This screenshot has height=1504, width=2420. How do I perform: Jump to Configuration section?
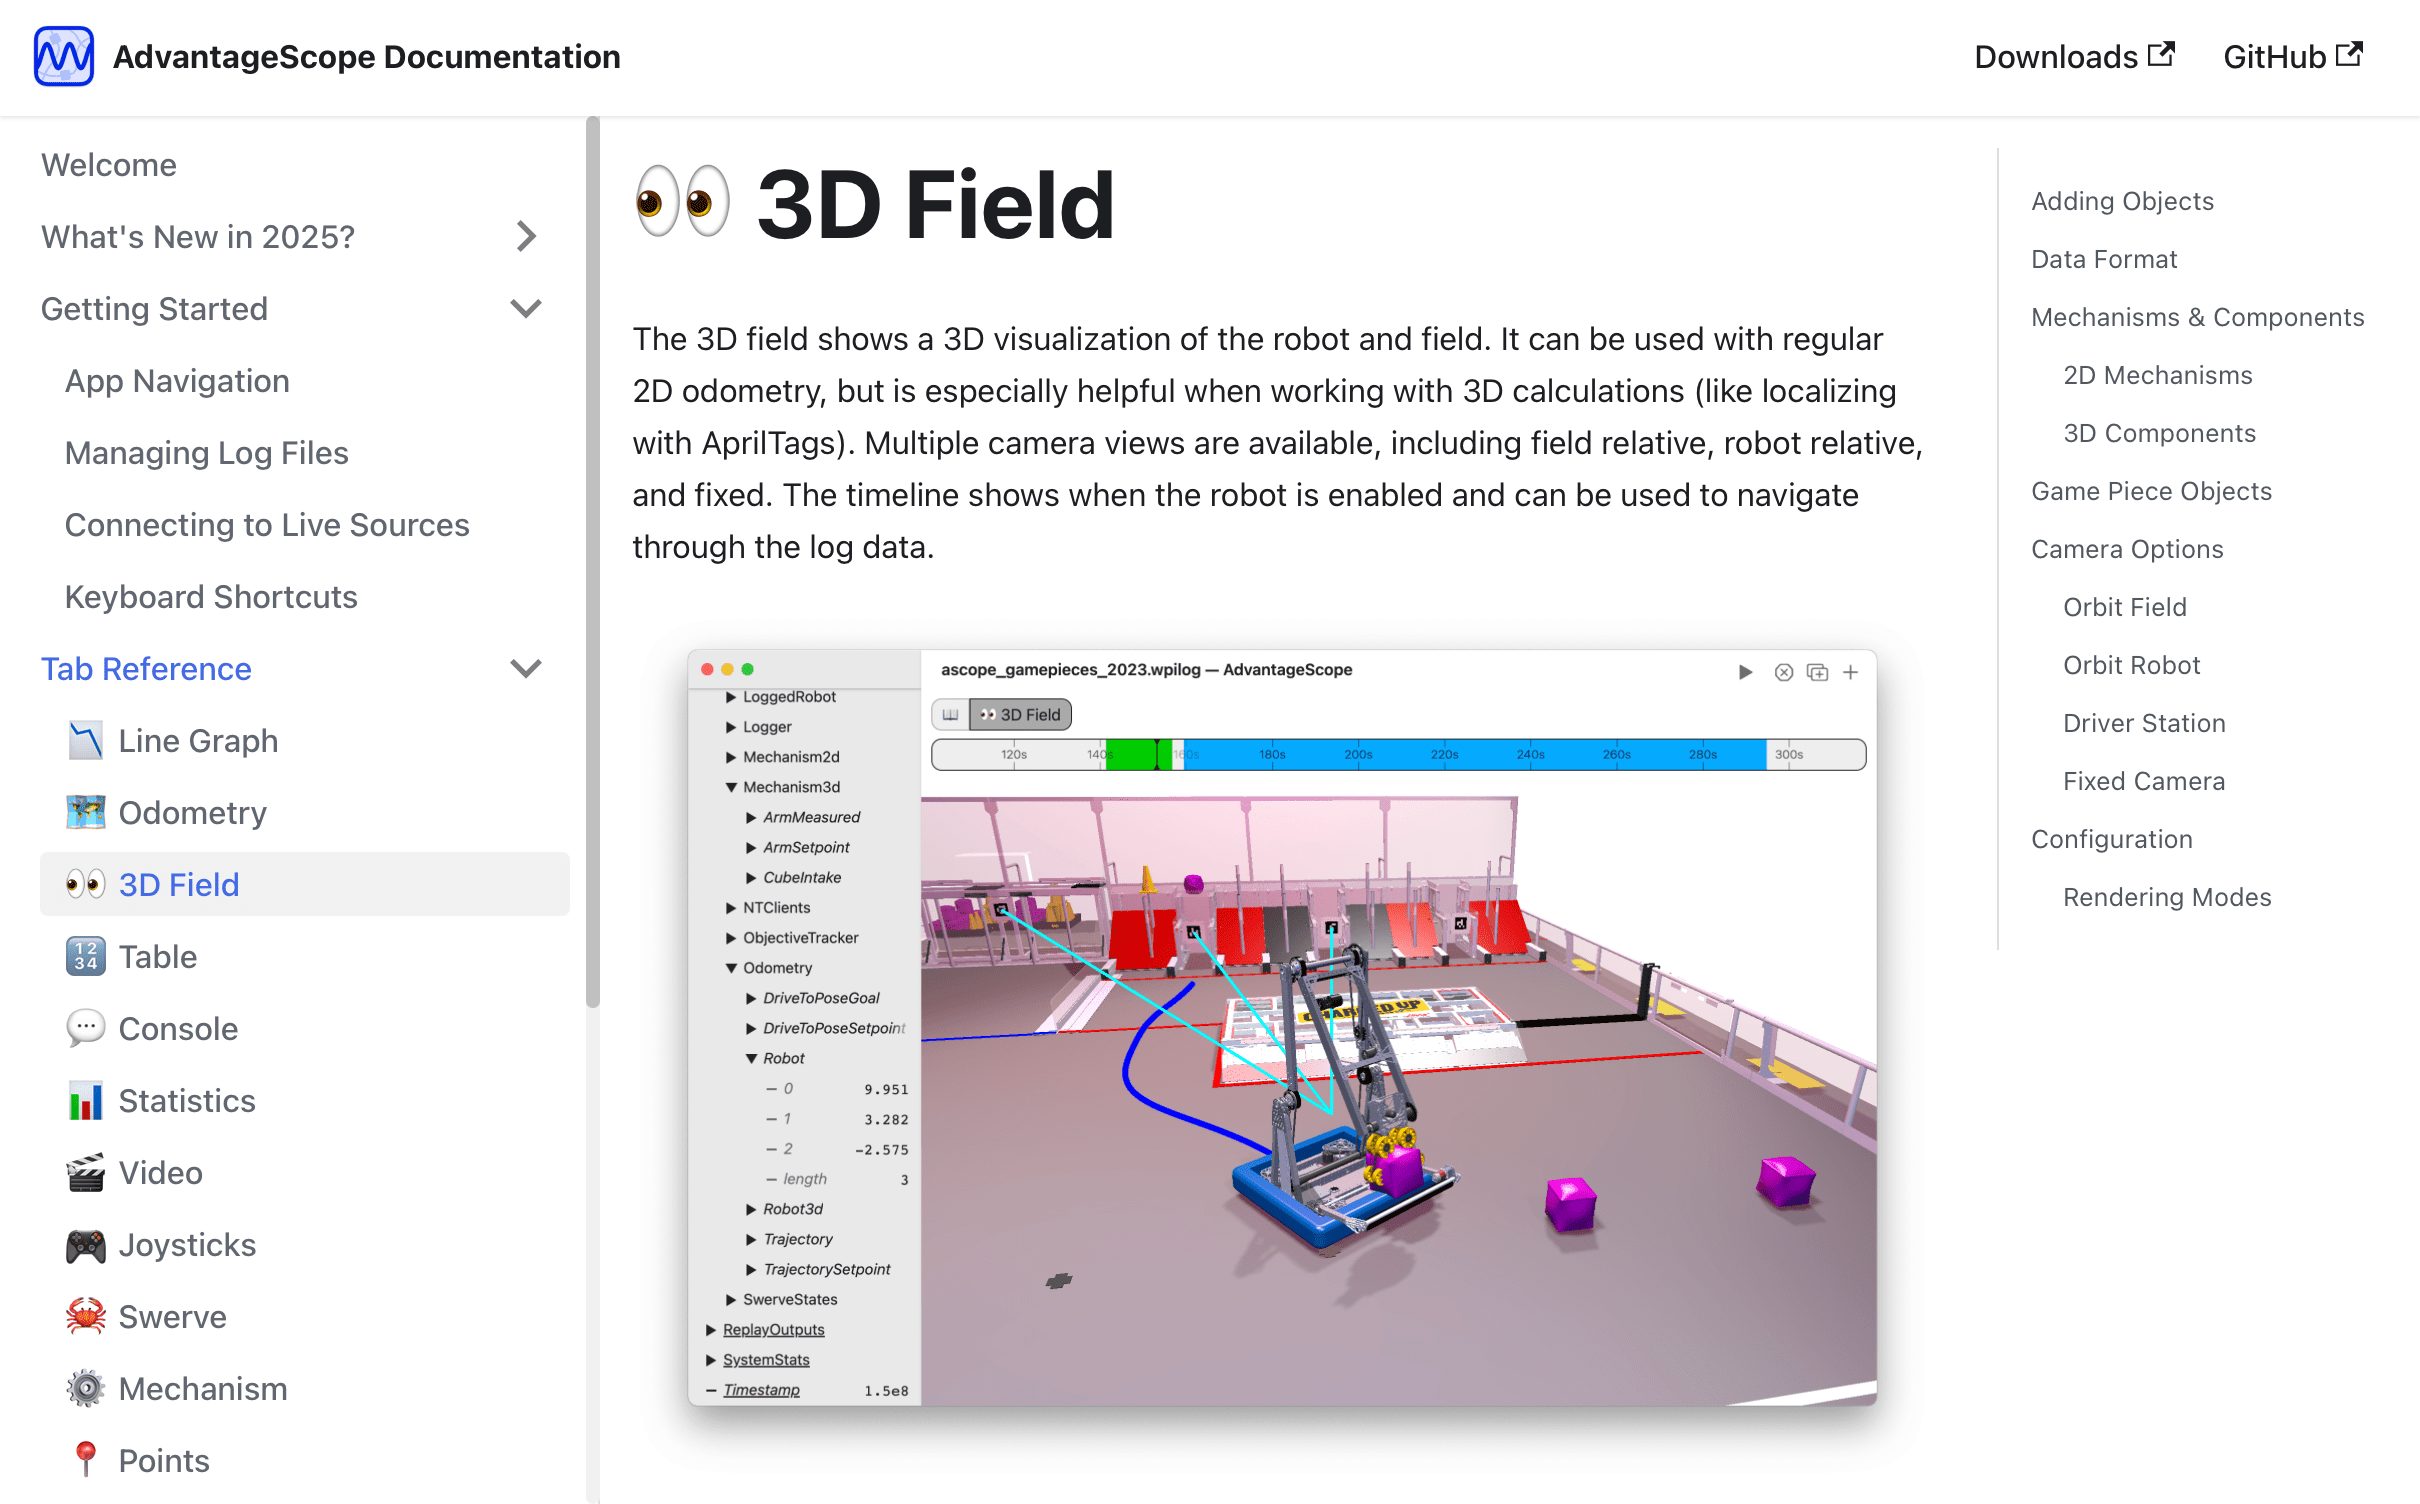[x=2112, y=839]
